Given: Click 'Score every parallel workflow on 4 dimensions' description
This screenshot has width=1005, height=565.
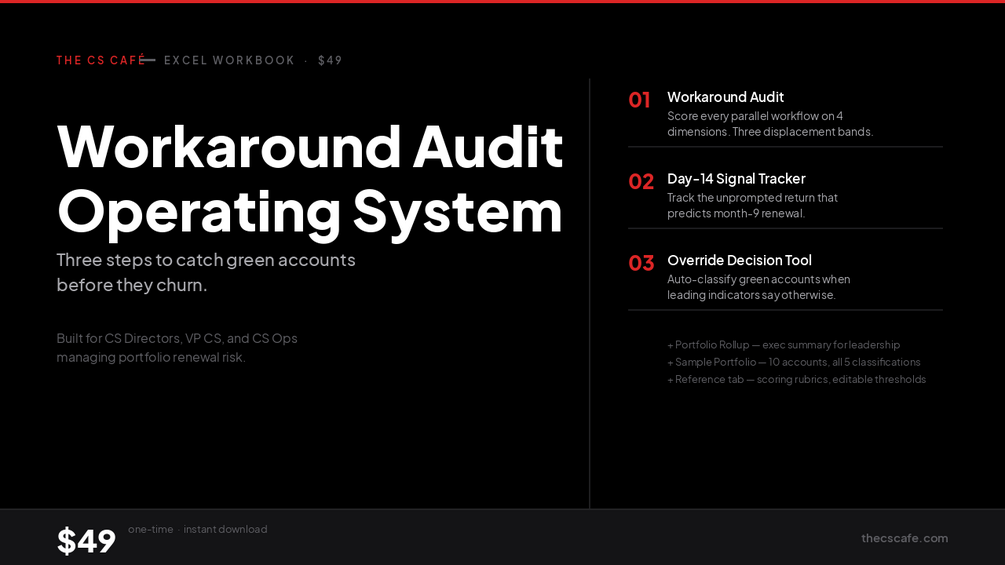Looking at the screenshot, I should [770, 124].
